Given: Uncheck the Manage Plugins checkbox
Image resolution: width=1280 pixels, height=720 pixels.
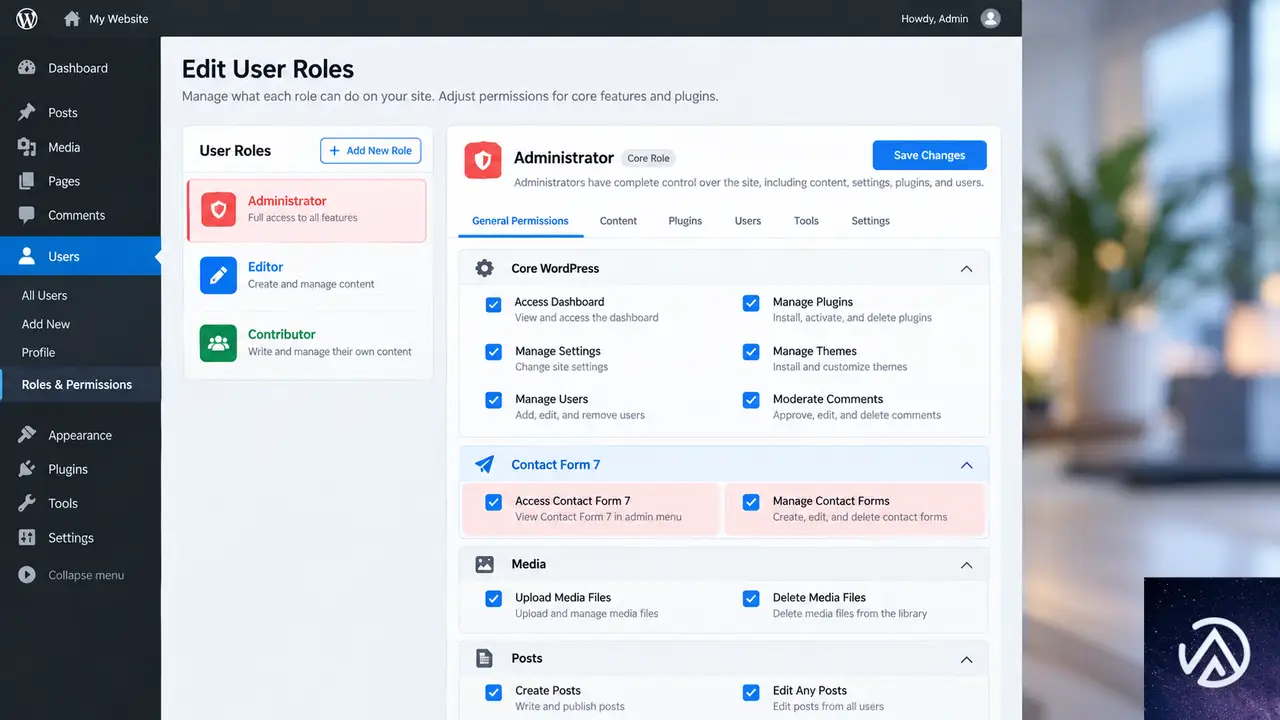Looking at the screenshot, I should tap(751, 304).
